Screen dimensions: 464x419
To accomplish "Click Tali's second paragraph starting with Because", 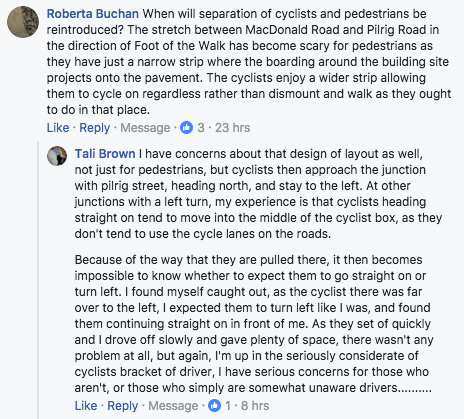I will (x=254, y=324).
